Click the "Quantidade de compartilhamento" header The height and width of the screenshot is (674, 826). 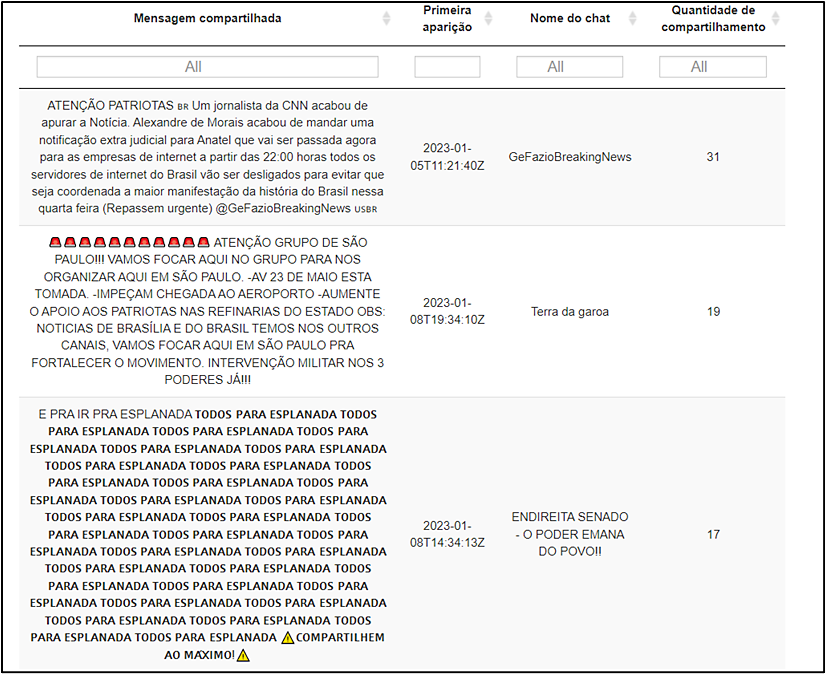712,17
